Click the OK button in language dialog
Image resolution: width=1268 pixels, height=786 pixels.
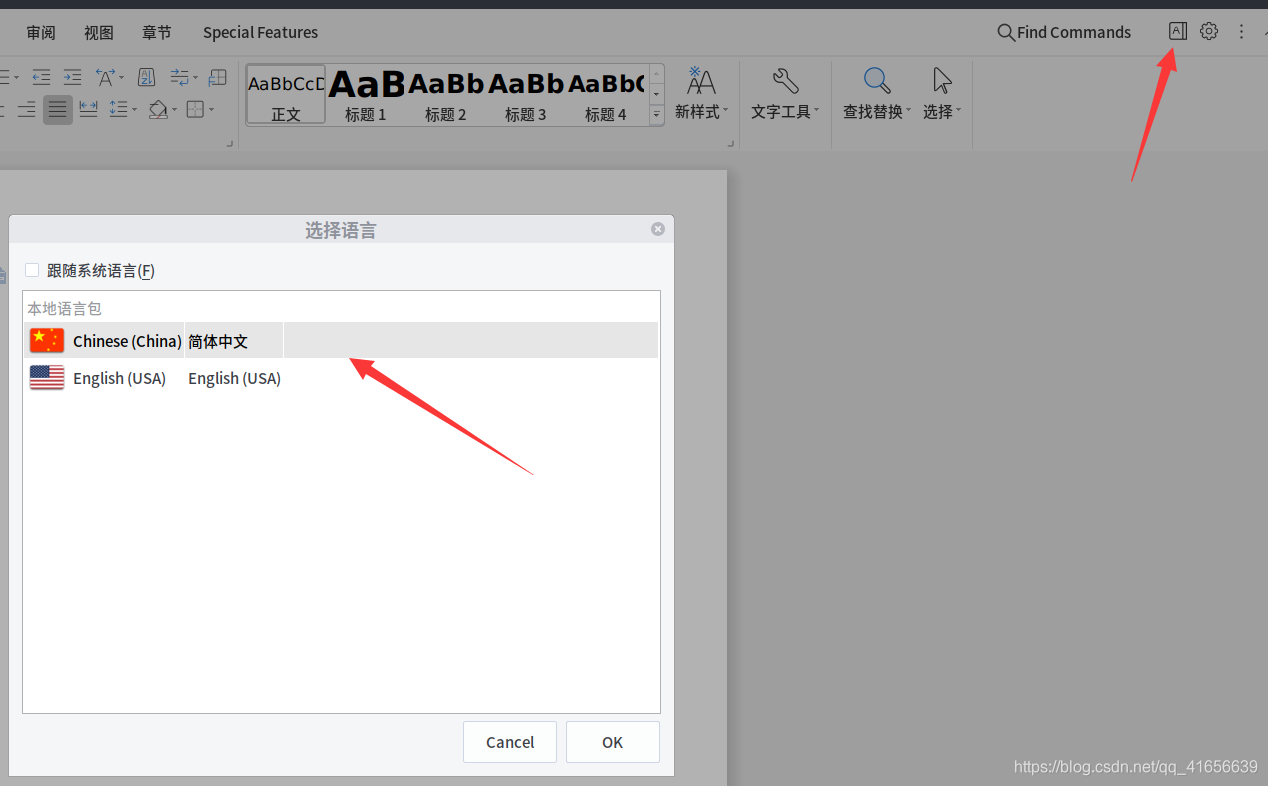coord(612,742)
